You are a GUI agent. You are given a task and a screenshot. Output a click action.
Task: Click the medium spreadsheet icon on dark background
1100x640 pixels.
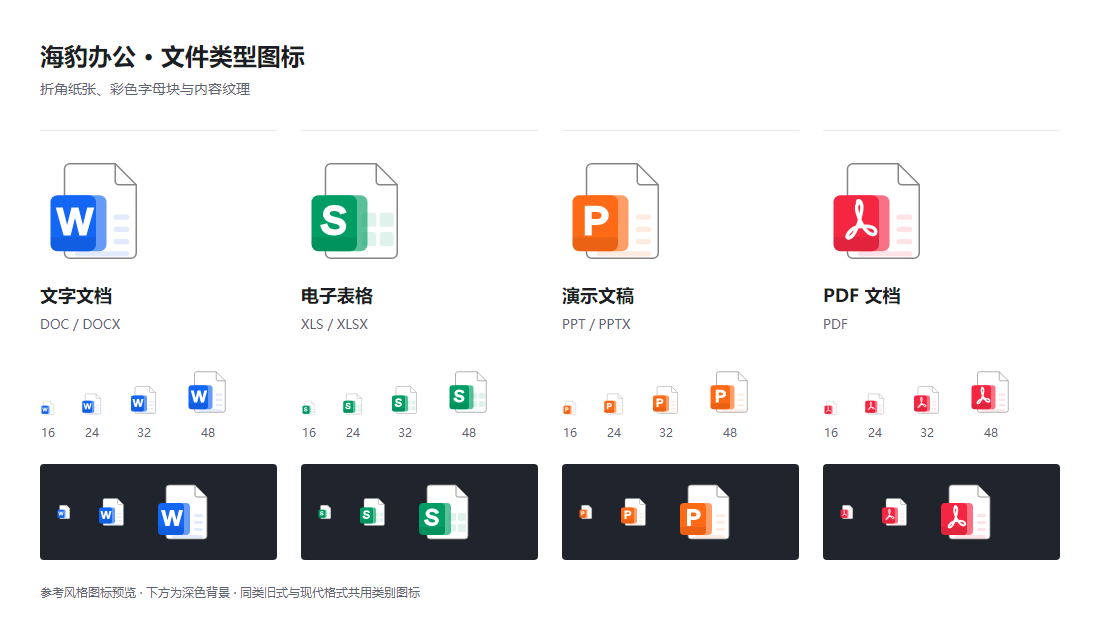tap(373, 512)
